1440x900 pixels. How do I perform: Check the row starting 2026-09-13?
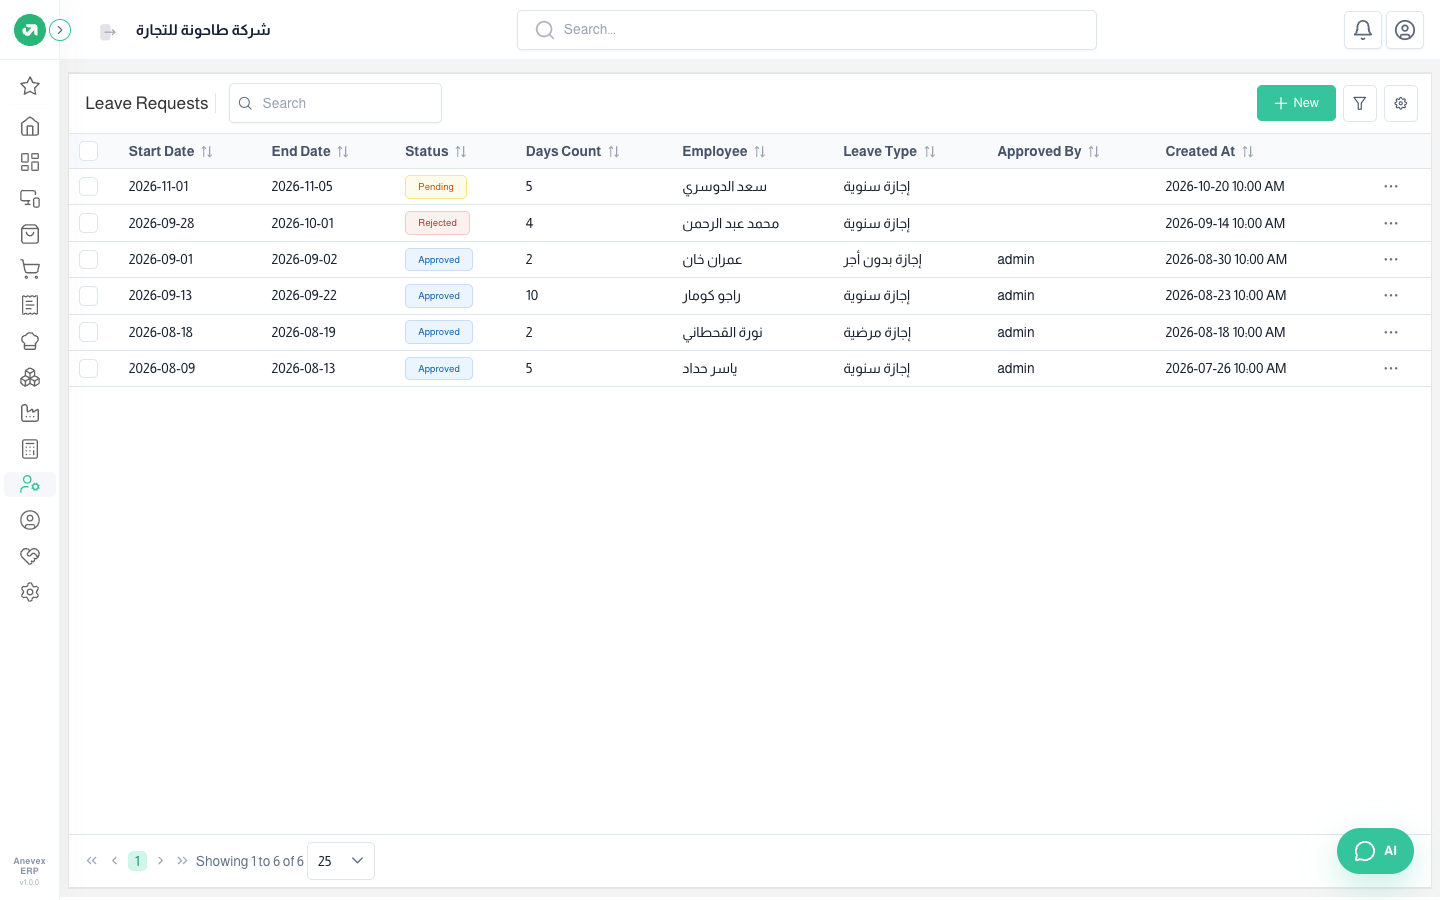[x=89, y=295]
